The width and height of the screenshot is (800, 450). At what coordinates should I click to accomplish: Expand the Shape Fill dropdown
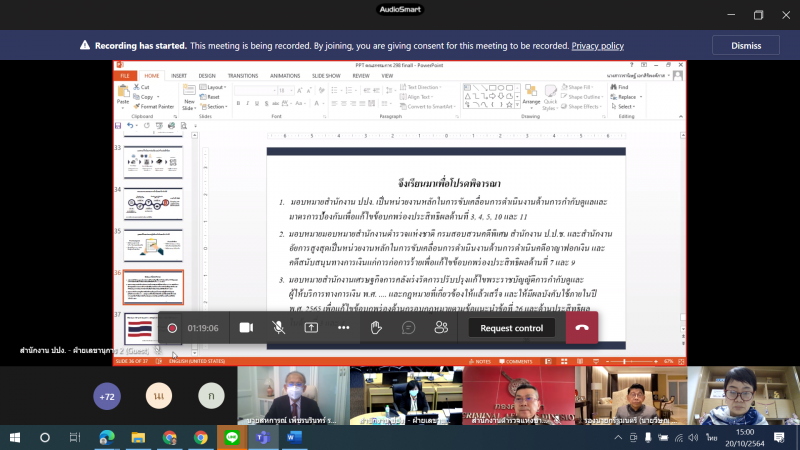(x=578, y=87)
